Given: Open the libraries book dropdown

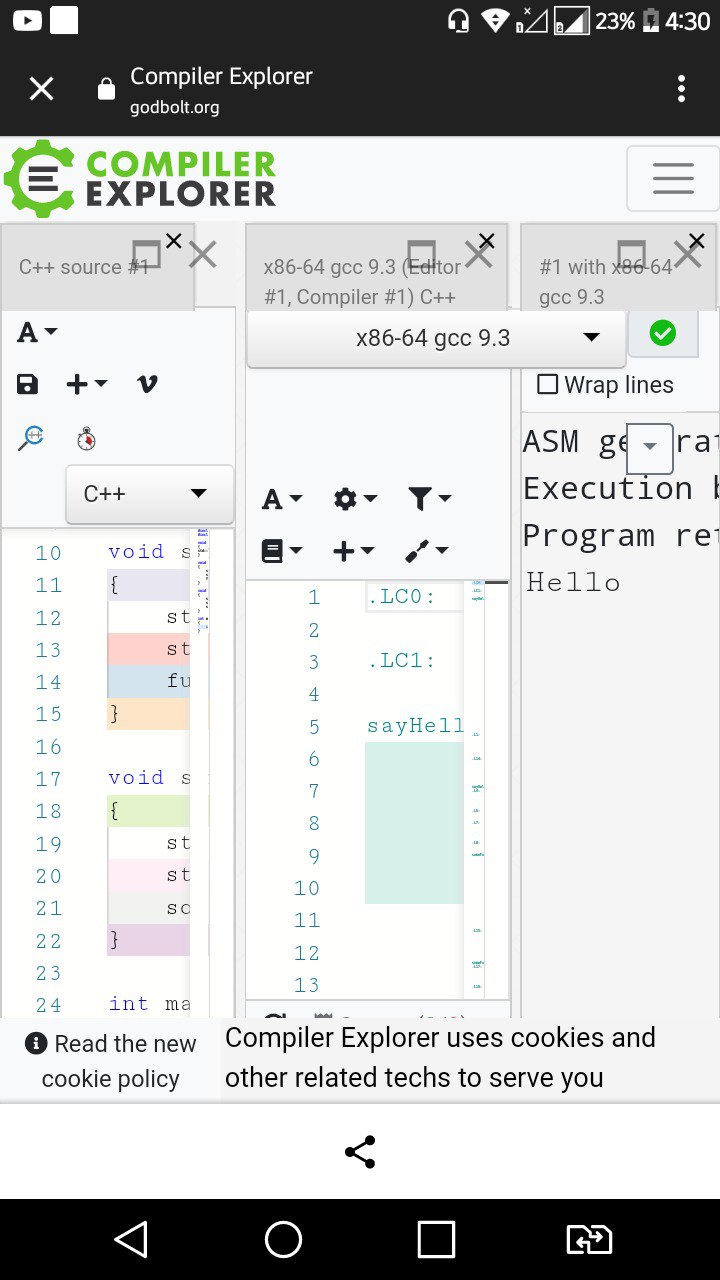Looking at the screenshot, I should pos(282,551).
